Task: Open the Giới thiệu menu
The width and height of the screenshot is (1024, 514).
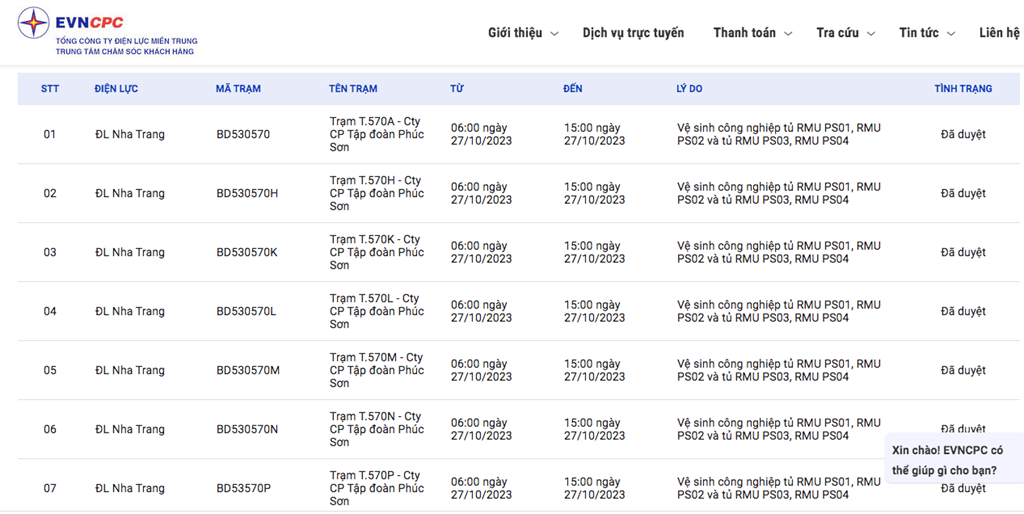Action: pos(515,33)
